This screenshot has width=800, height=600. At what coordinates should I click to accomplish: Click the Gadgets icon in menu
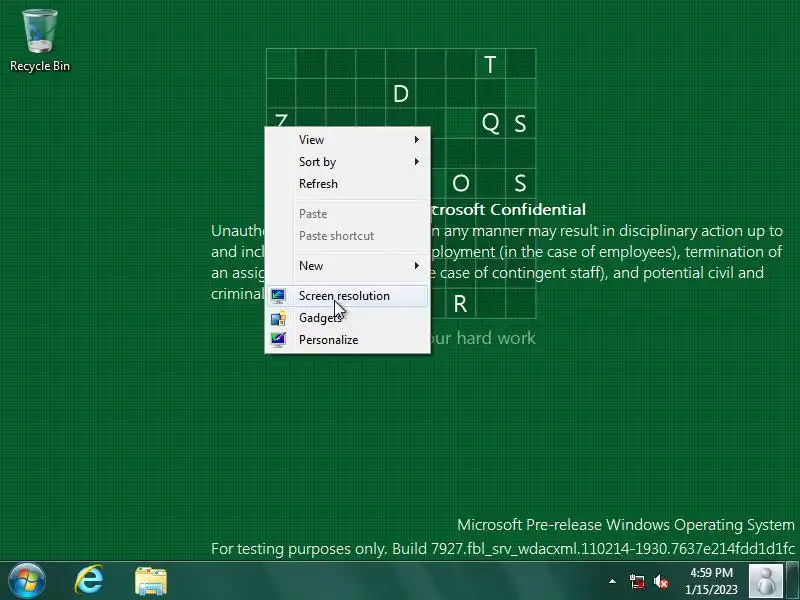coord(278,318)
